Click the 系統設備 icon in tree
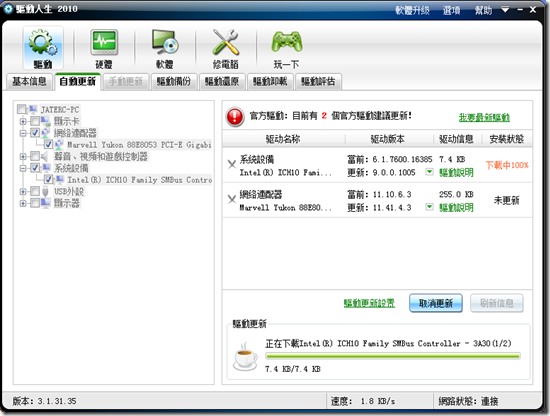550x416 pixels. click(x=46, y=168)
